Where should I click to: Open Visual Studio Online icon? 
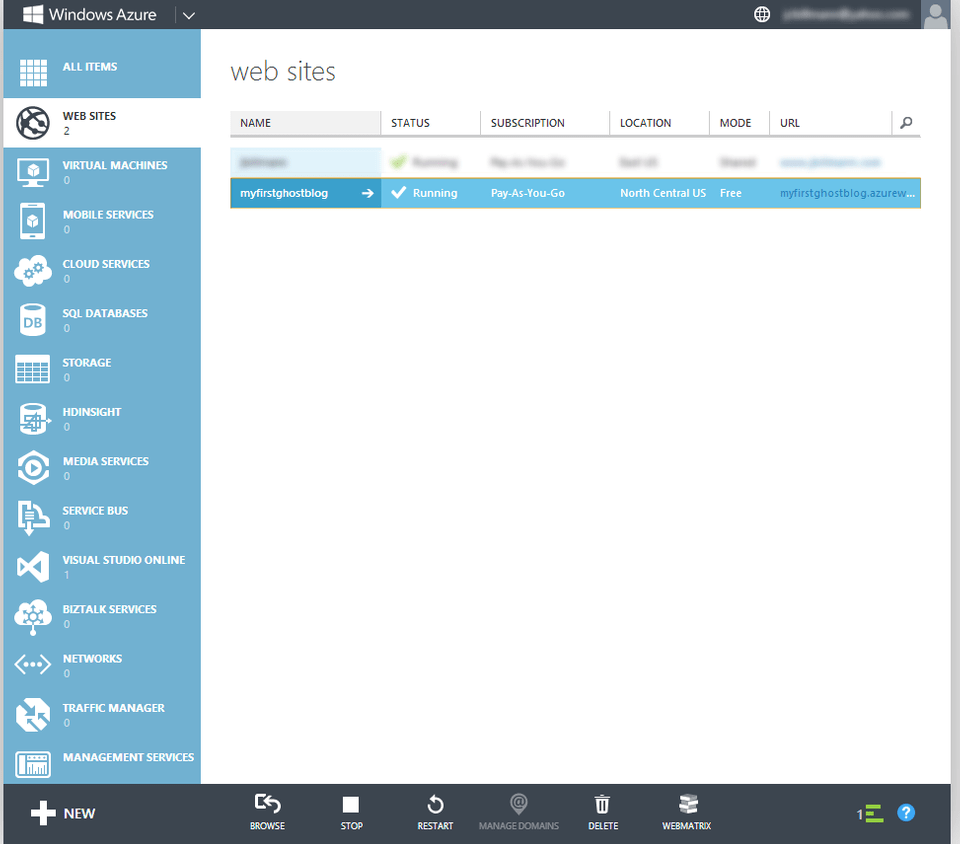(x=33, y=567)
